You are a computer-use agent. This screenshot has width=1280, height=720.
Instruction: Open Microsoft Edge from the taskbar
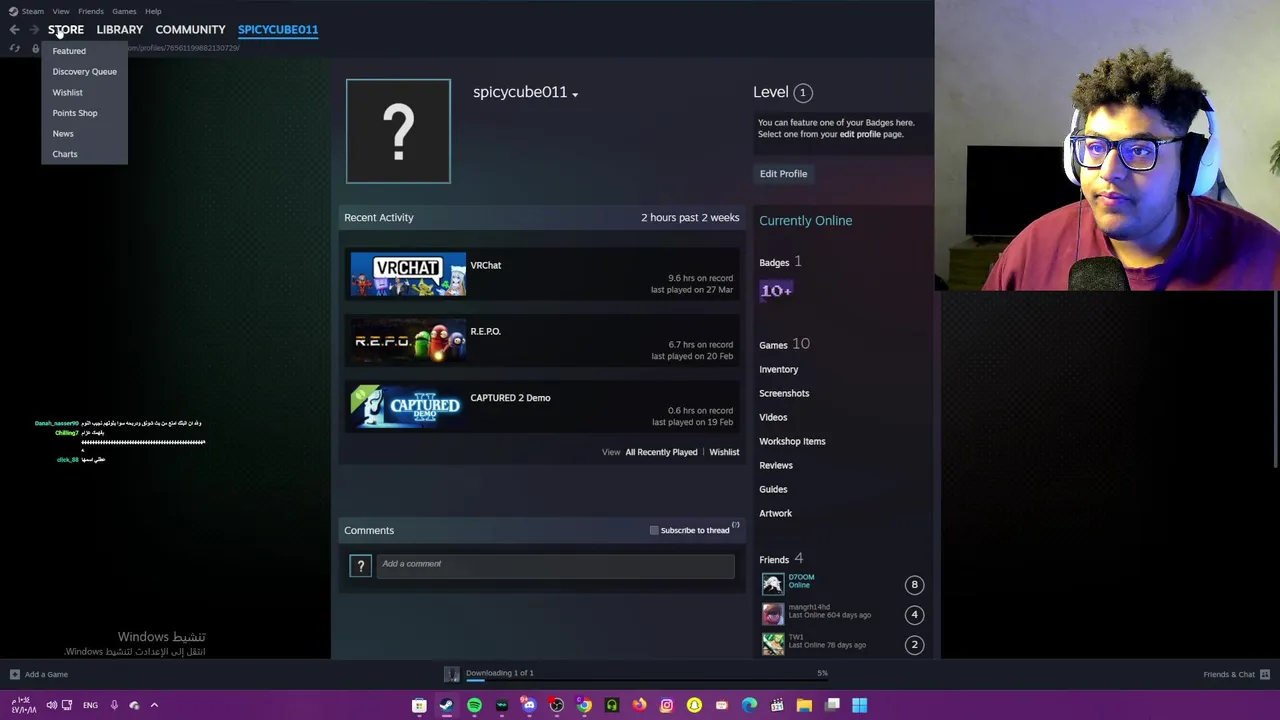(x=749, y=705)
